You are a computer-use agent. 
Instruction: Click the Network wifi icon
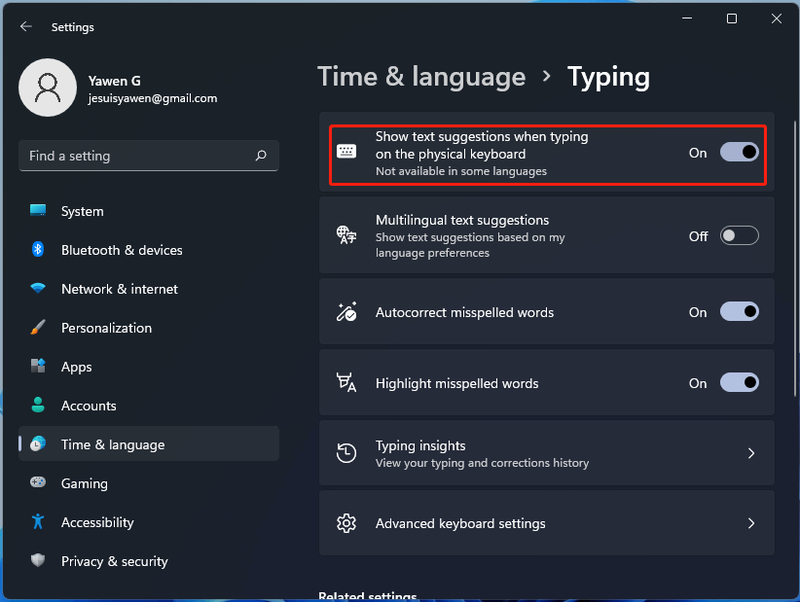38,288
